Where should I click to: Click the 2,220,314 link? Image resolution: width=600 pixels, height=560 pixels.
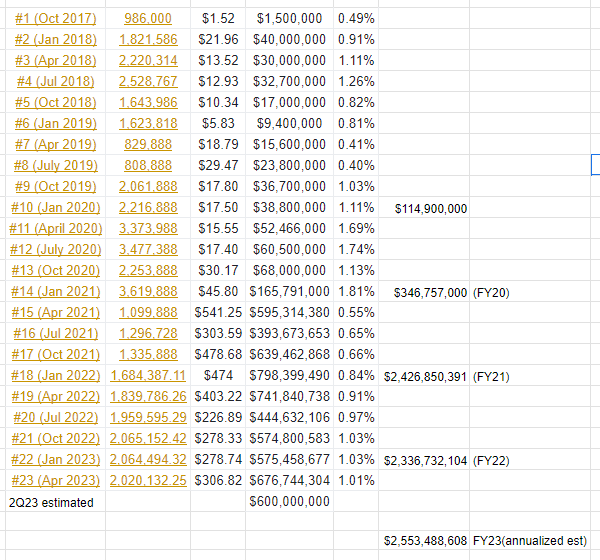(x=148, y=60)
